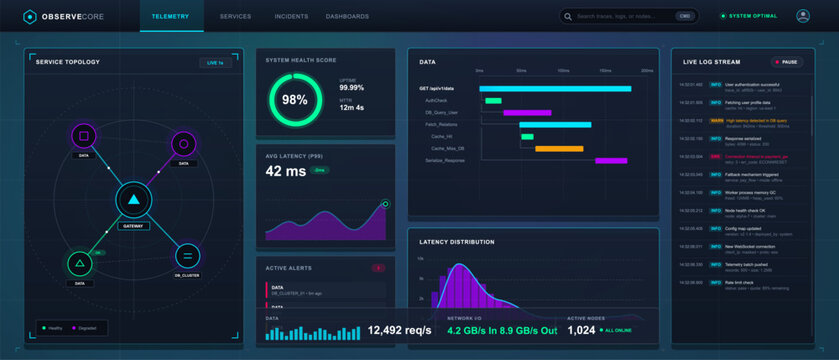Click the ERR severity badge

[715, 156]
